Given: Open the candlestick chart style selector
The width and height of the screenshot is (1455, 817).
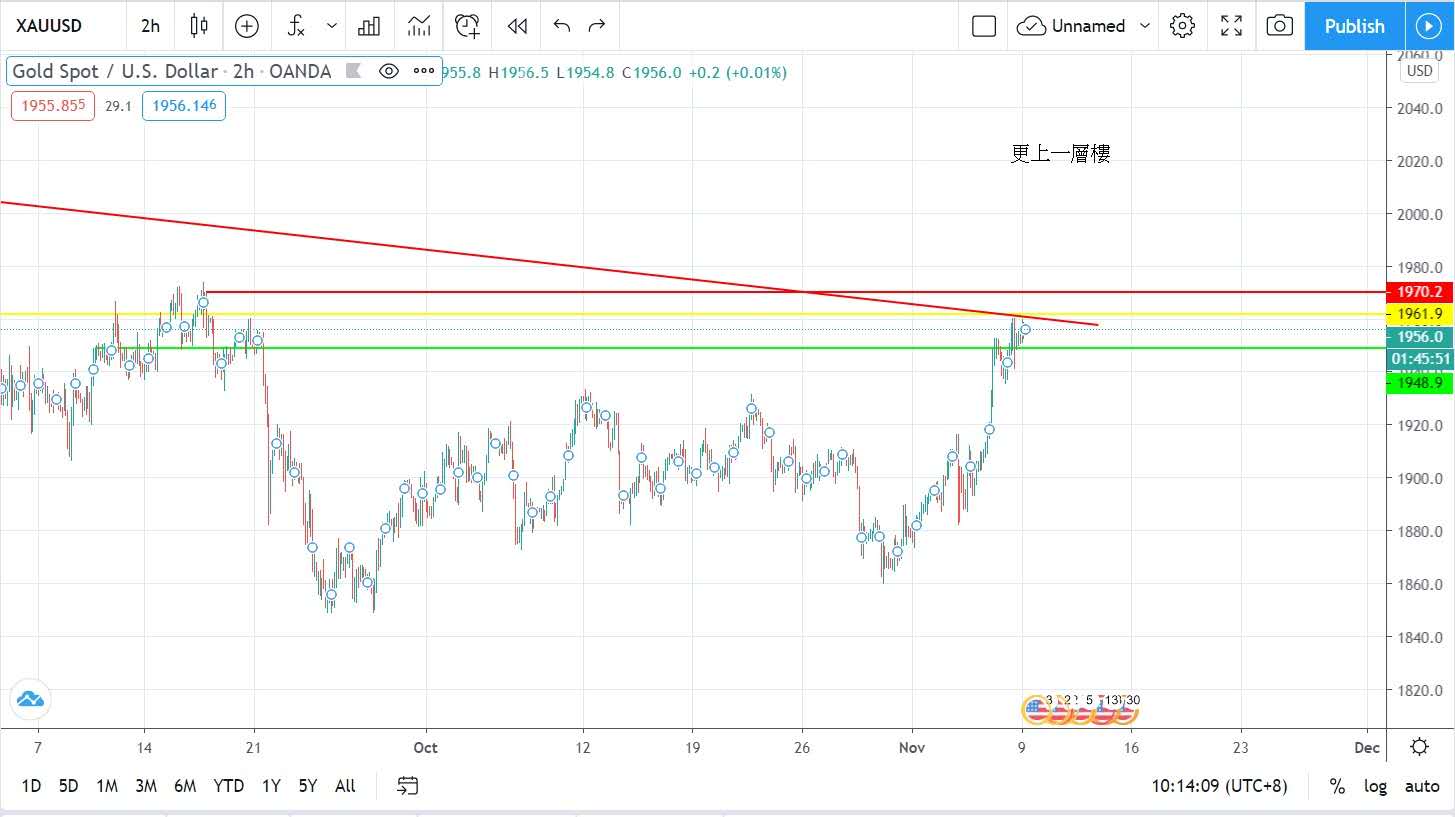Looking at the screenshot, I should (x=199, y=26).
